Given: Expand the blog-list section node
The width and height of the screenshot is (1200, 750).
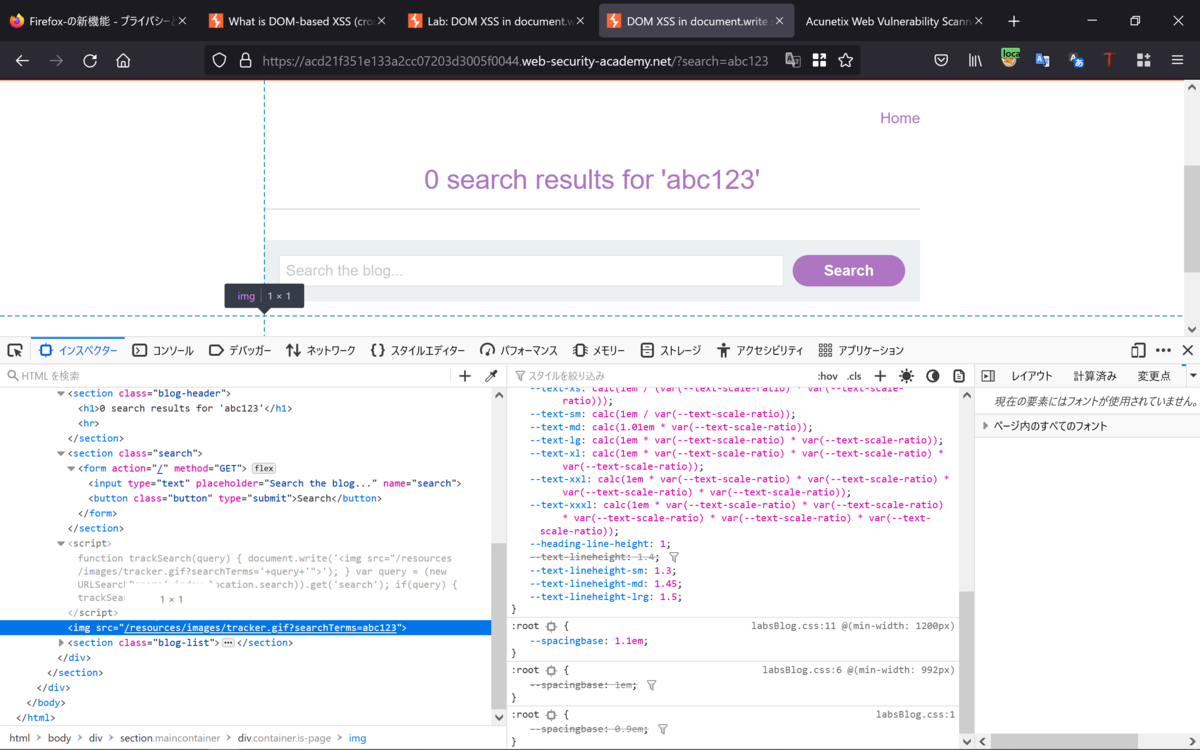Looking at the screenshot, I should coord(61,643).
